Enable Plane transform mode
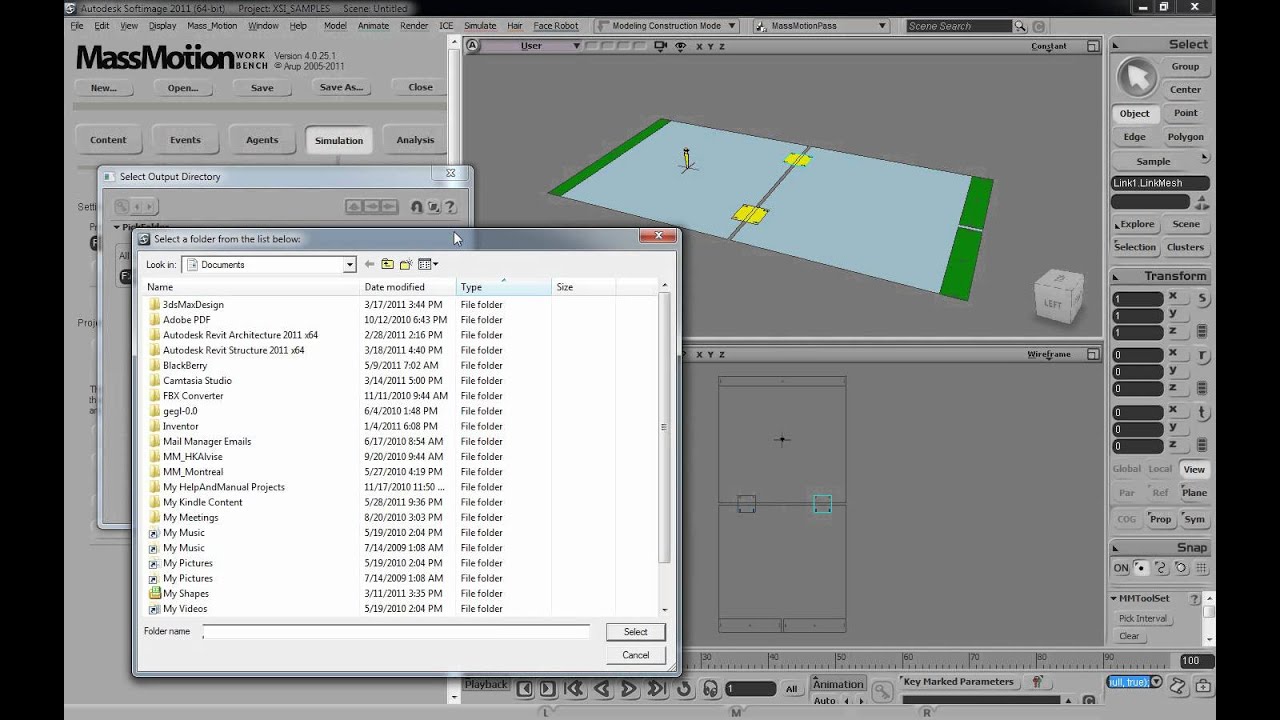The image size is (1280, 720). pos(1194,492)
